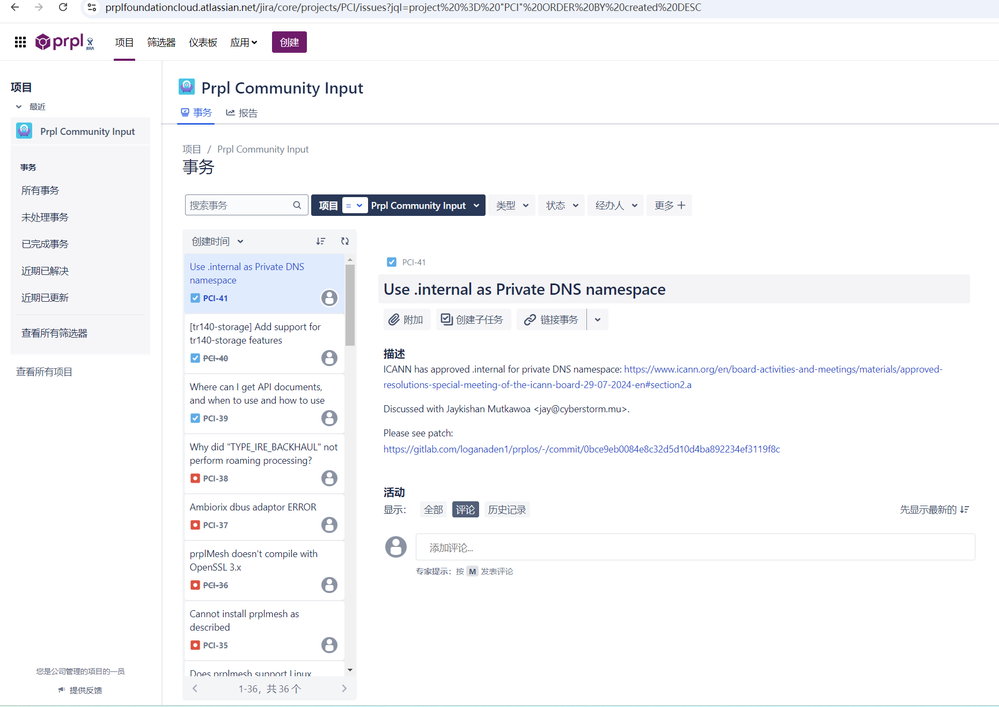Click task type icon on PCI-40
999x707 pixels.
click(195, 359)
